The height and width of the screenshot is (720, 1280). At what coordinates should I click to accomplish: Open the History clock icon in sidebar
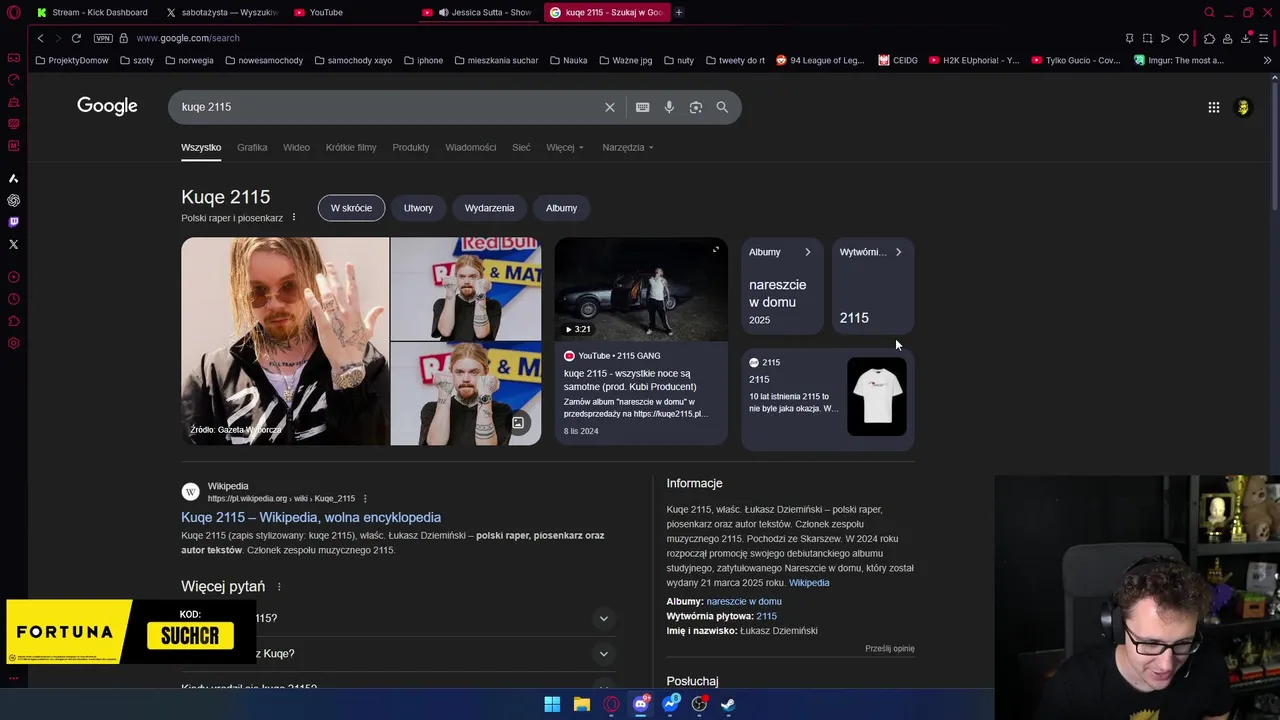(x=13, y=299)
